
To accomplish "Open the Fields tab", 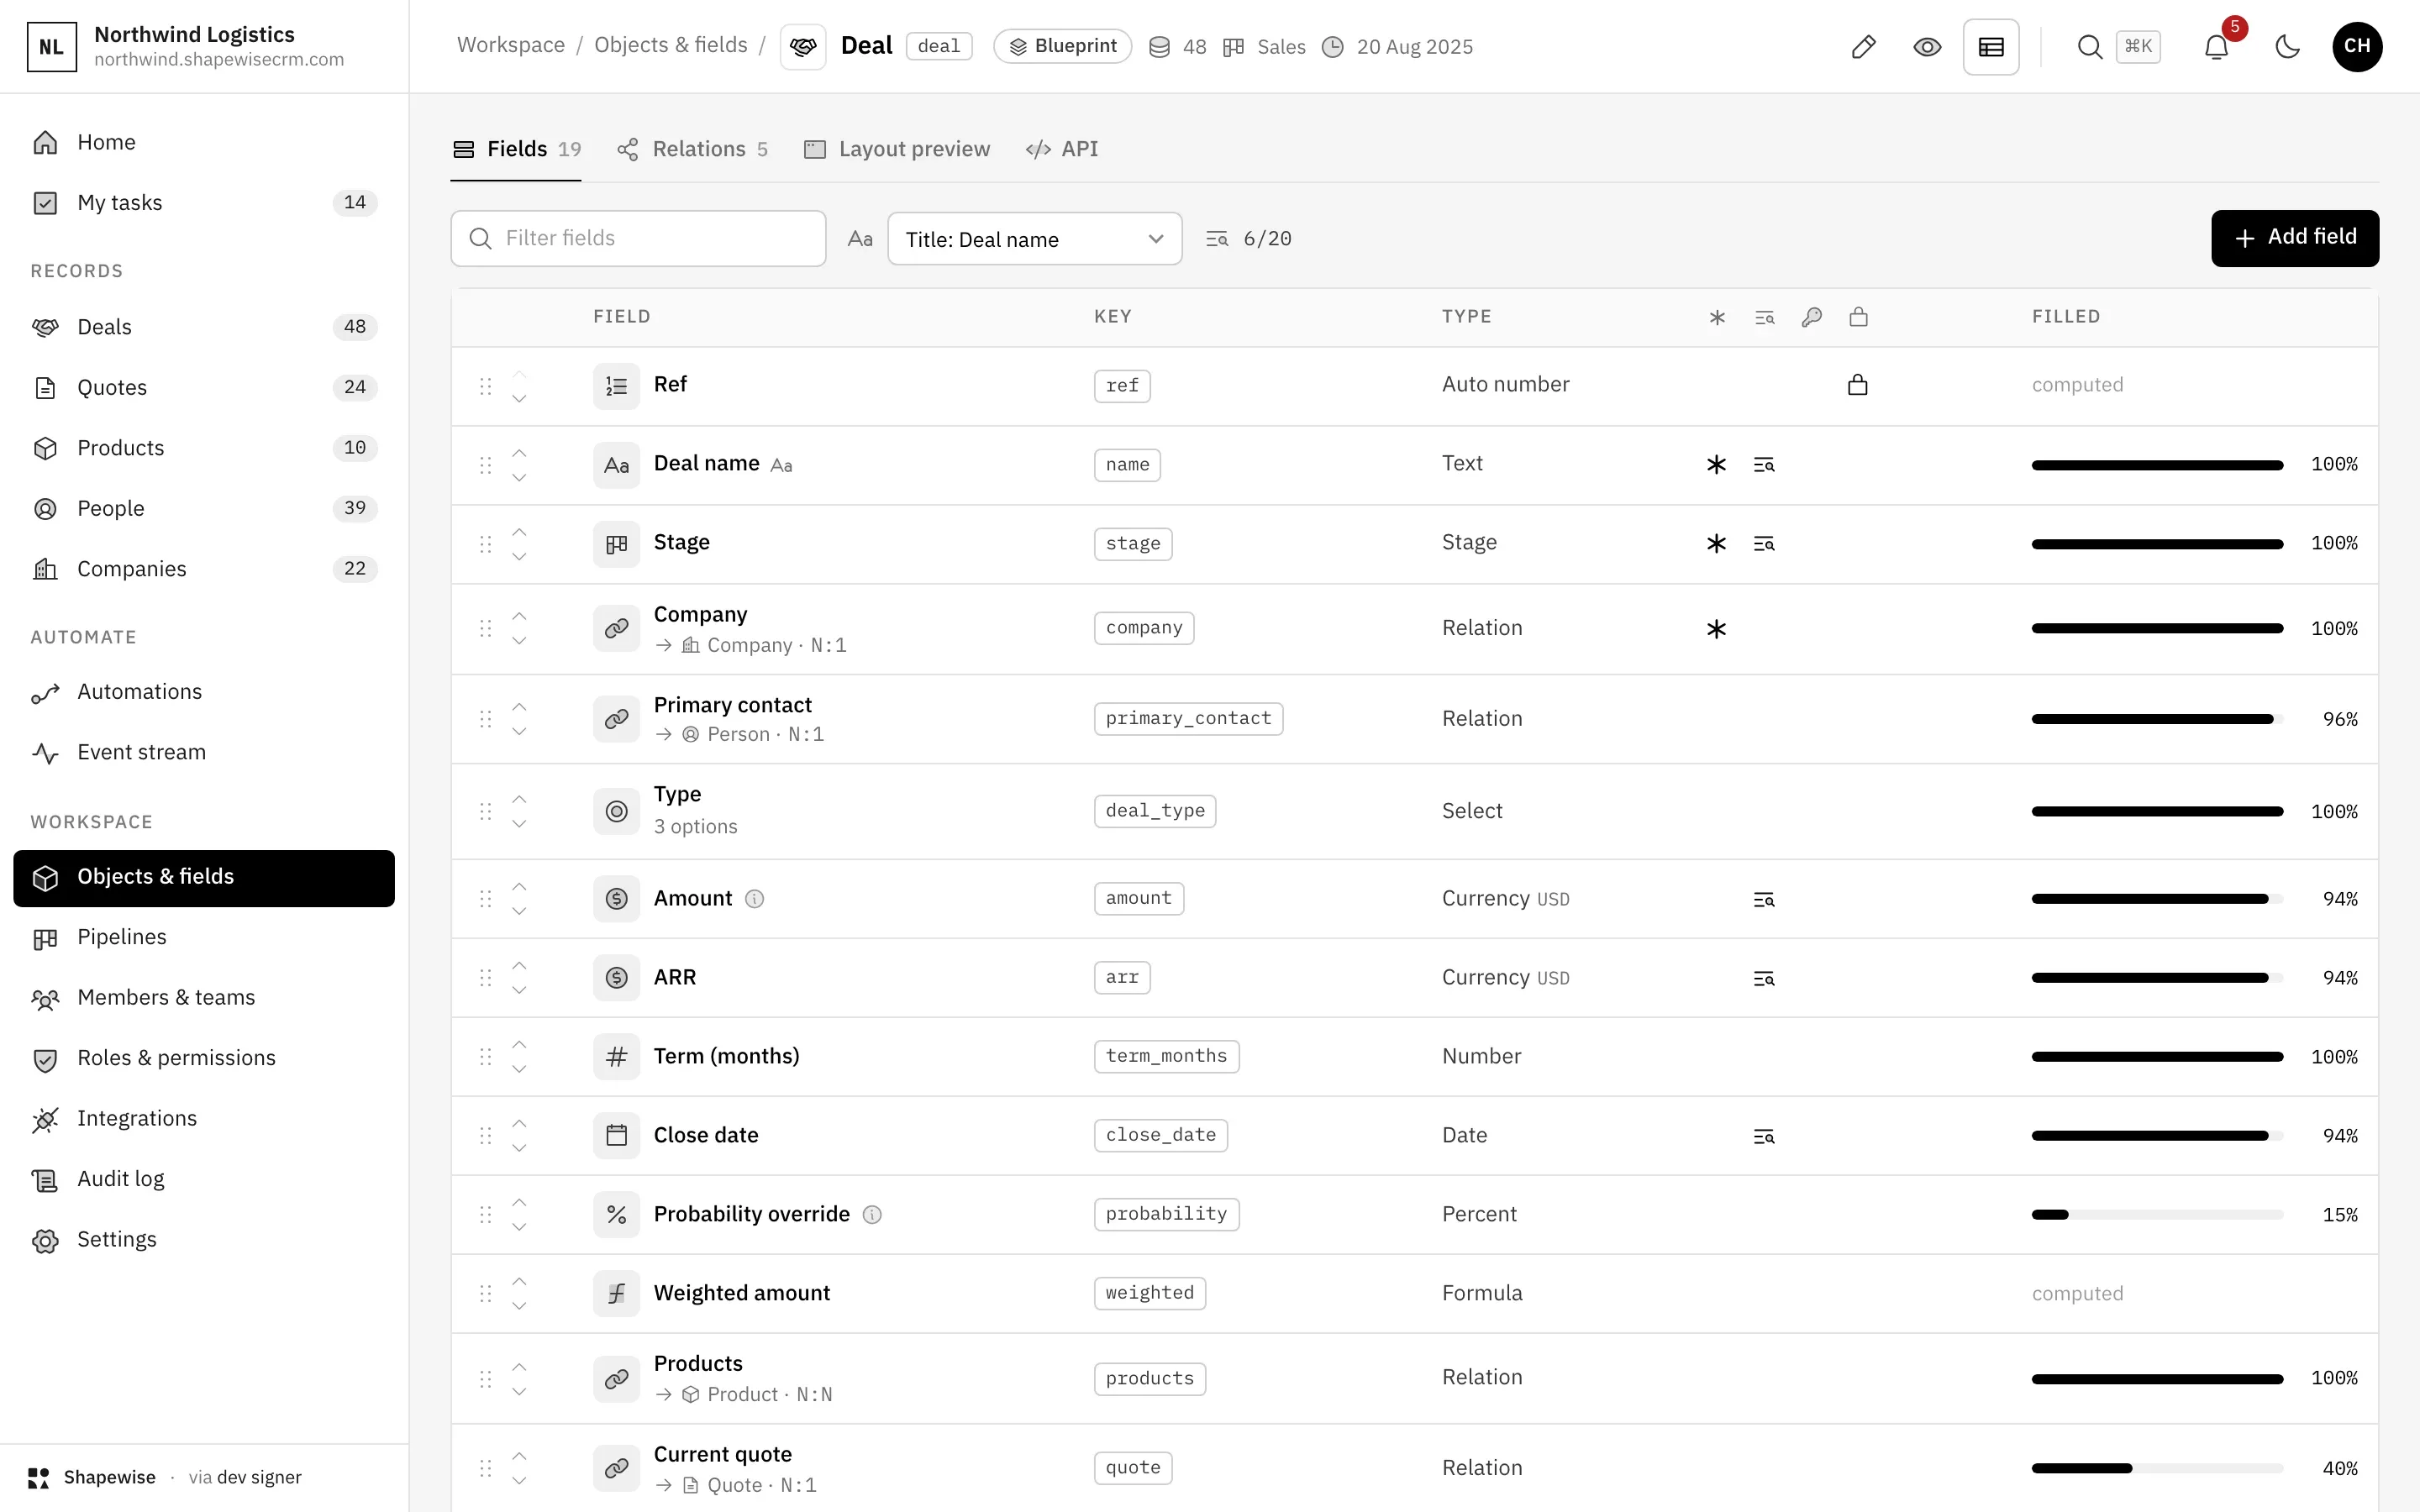I will coord(516,149).
